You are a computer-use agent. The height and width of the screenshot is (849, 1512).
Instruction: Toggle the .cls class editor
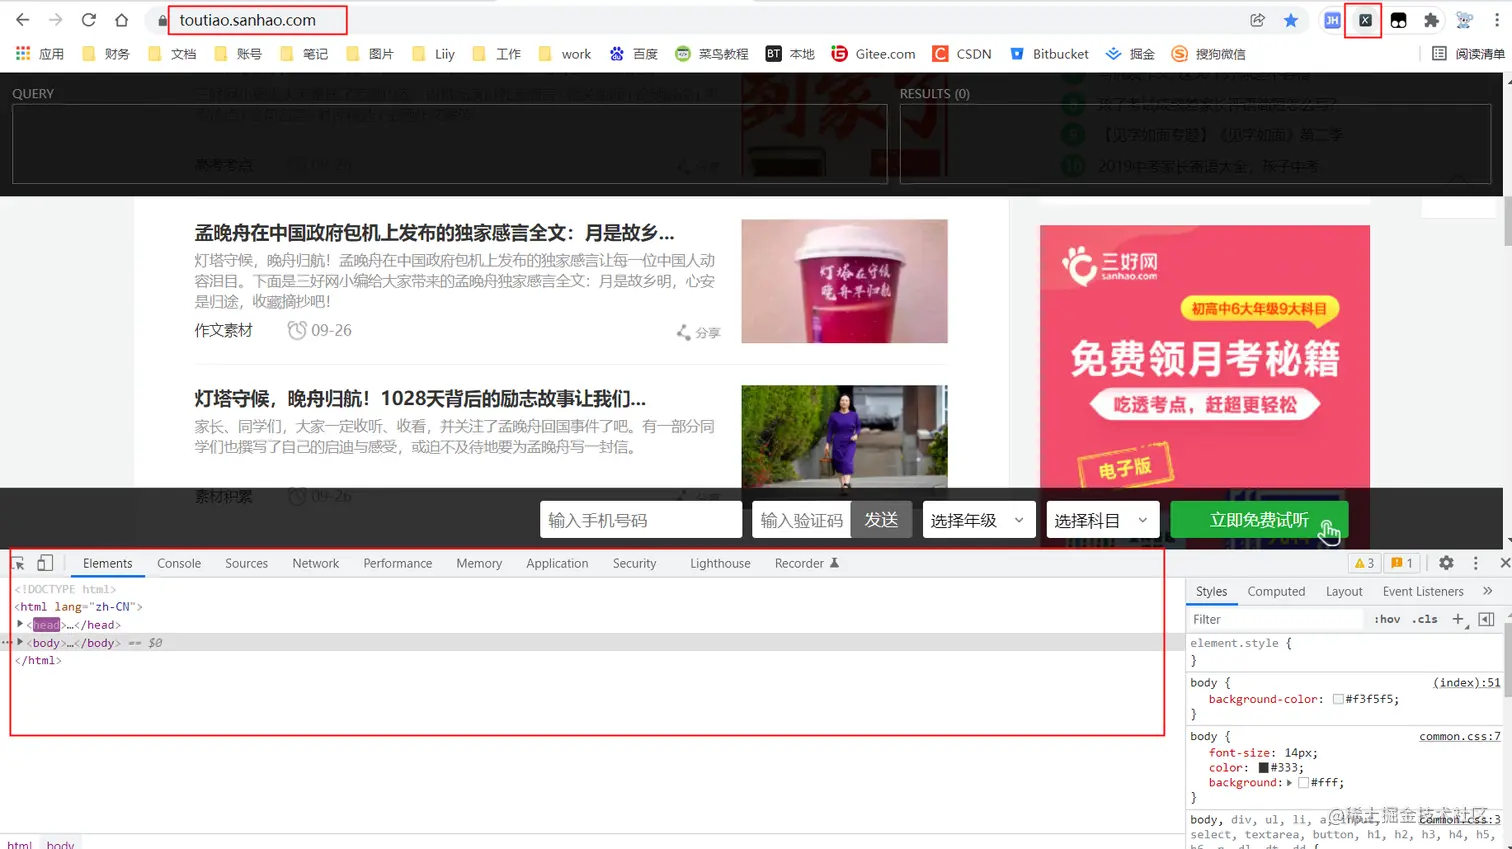tap(1425, 620)
